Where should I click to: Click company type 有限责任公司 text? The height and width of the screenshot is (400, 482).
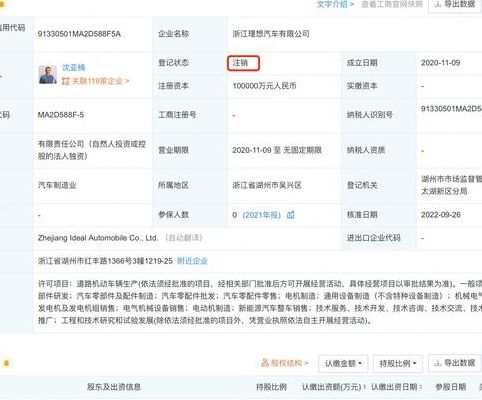pos(92,150)
